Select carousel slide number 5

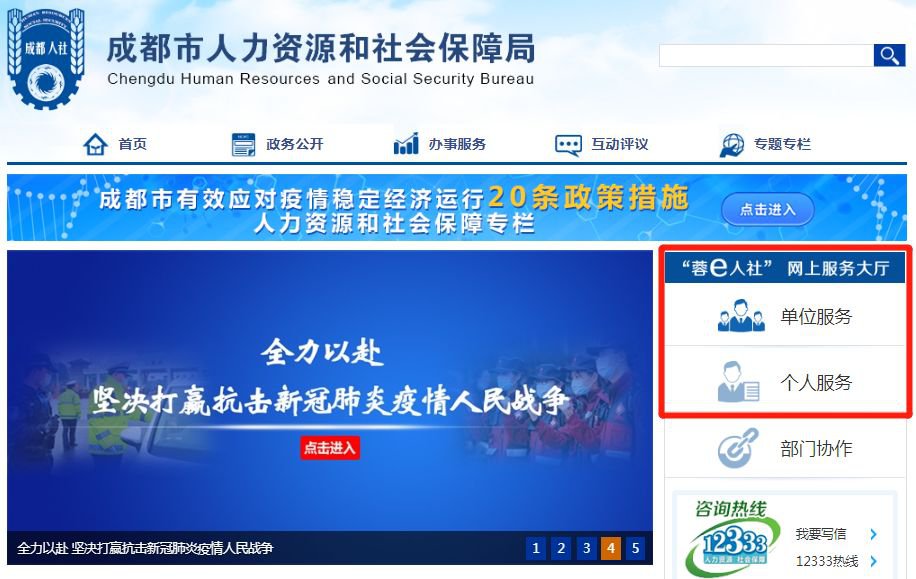pyautogui.click(x=636, y=548)
